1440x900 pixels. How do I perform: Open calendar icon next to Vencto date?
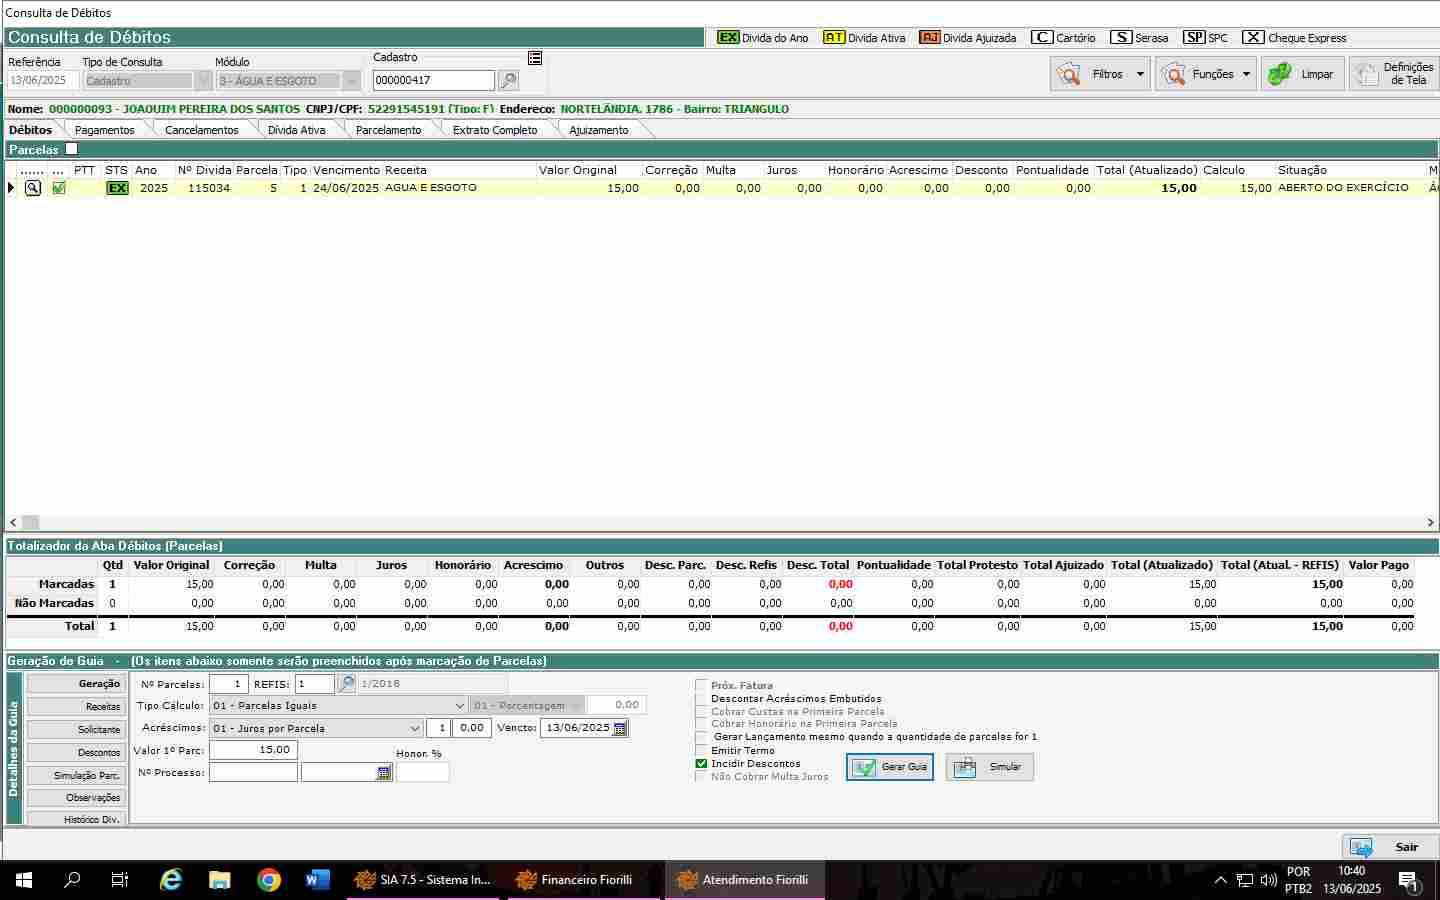[620, 728]
